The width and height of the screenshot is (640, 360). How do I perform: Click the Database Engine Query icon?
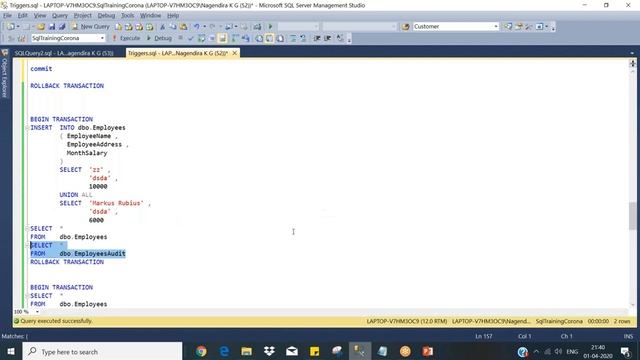(x=118, y=27)
